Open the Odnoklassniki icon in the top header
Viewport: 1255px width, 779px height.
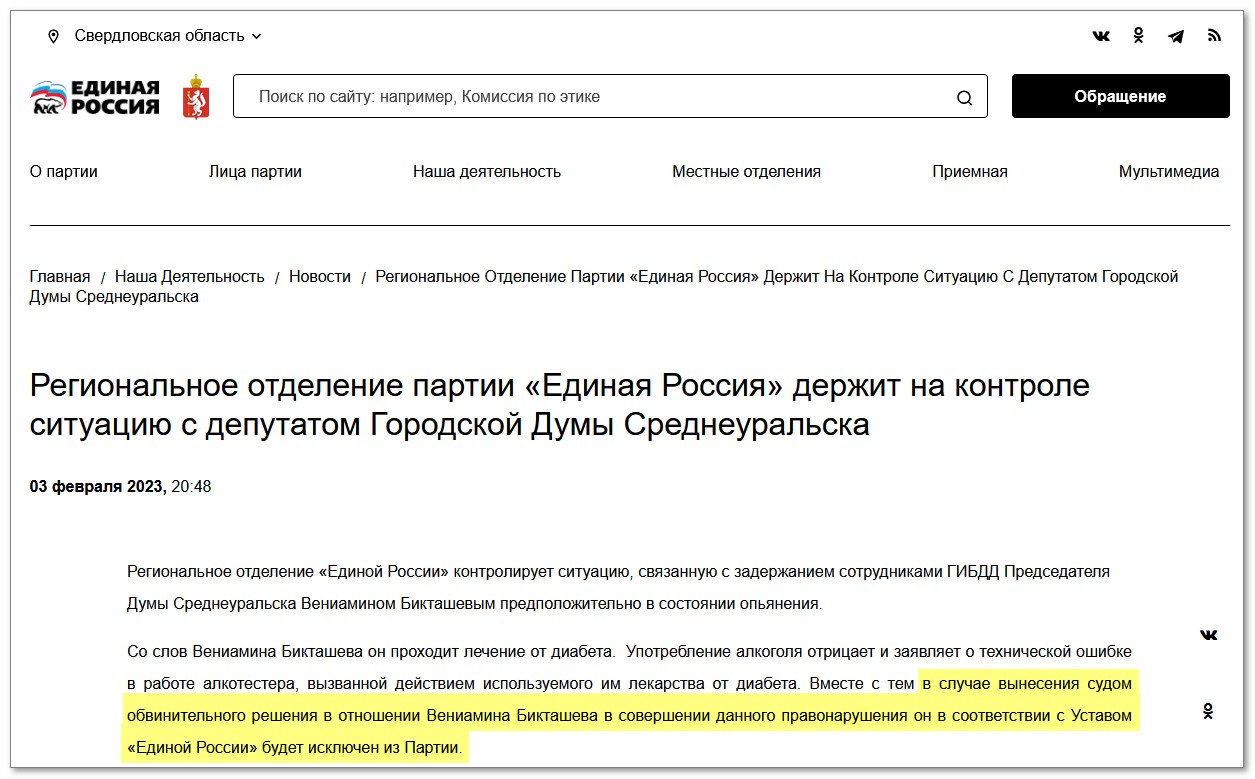click(1138, 36)
